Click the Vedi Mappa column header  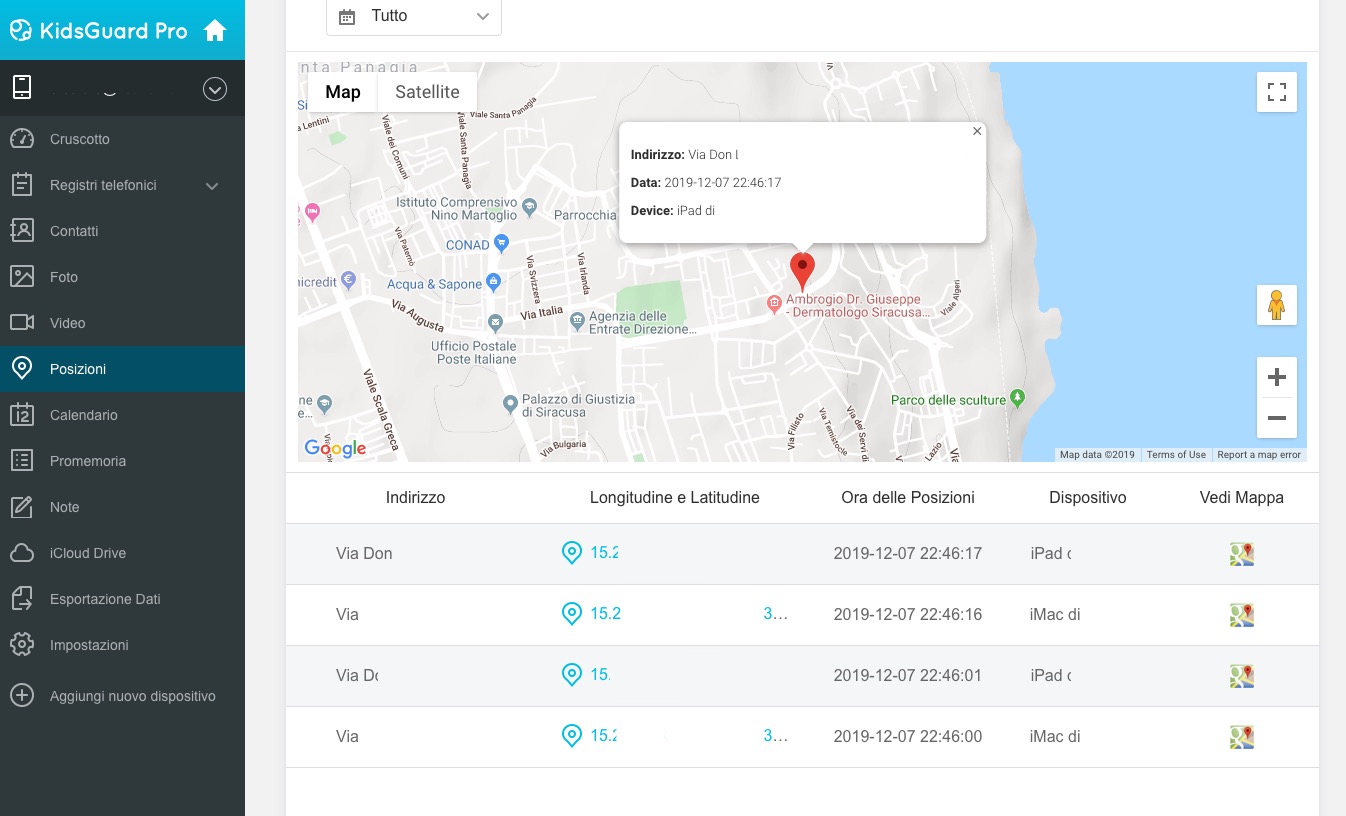(1242, 497)
